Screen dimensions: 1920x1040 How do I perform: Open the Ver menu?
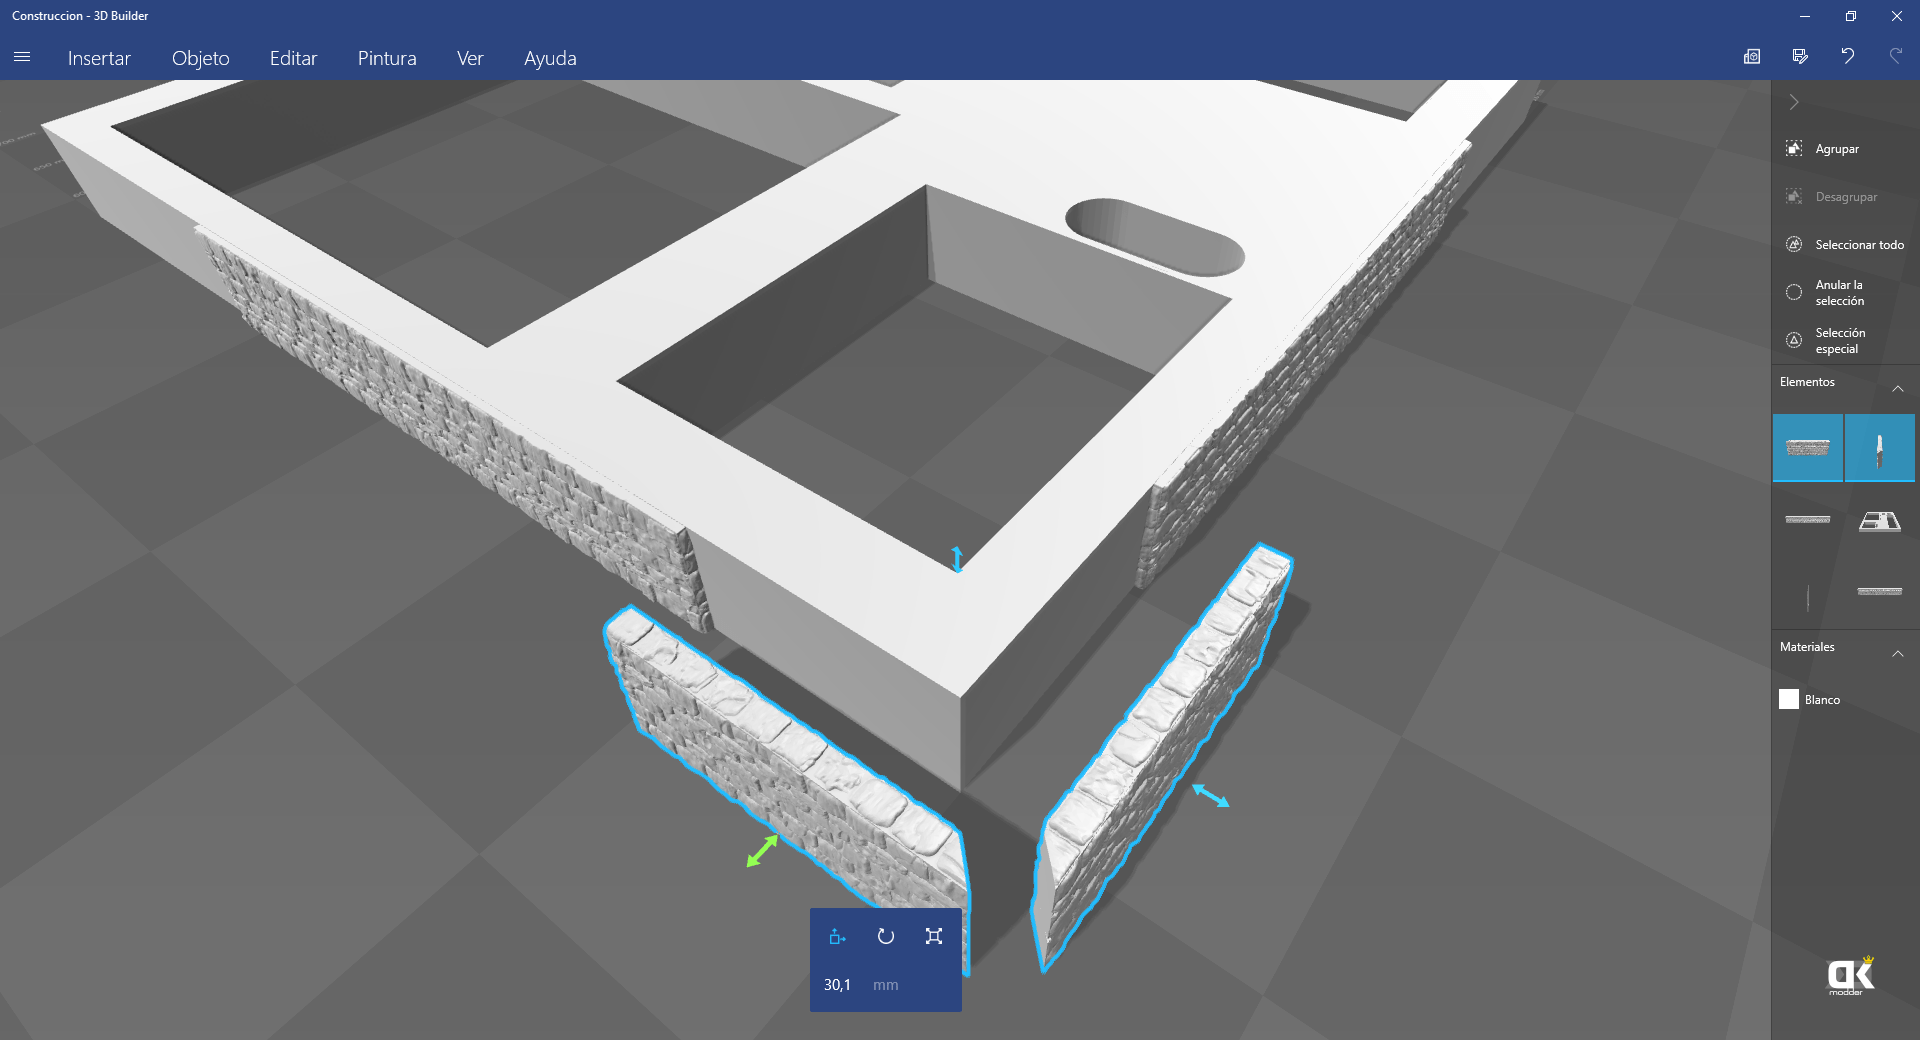(470, 58)
